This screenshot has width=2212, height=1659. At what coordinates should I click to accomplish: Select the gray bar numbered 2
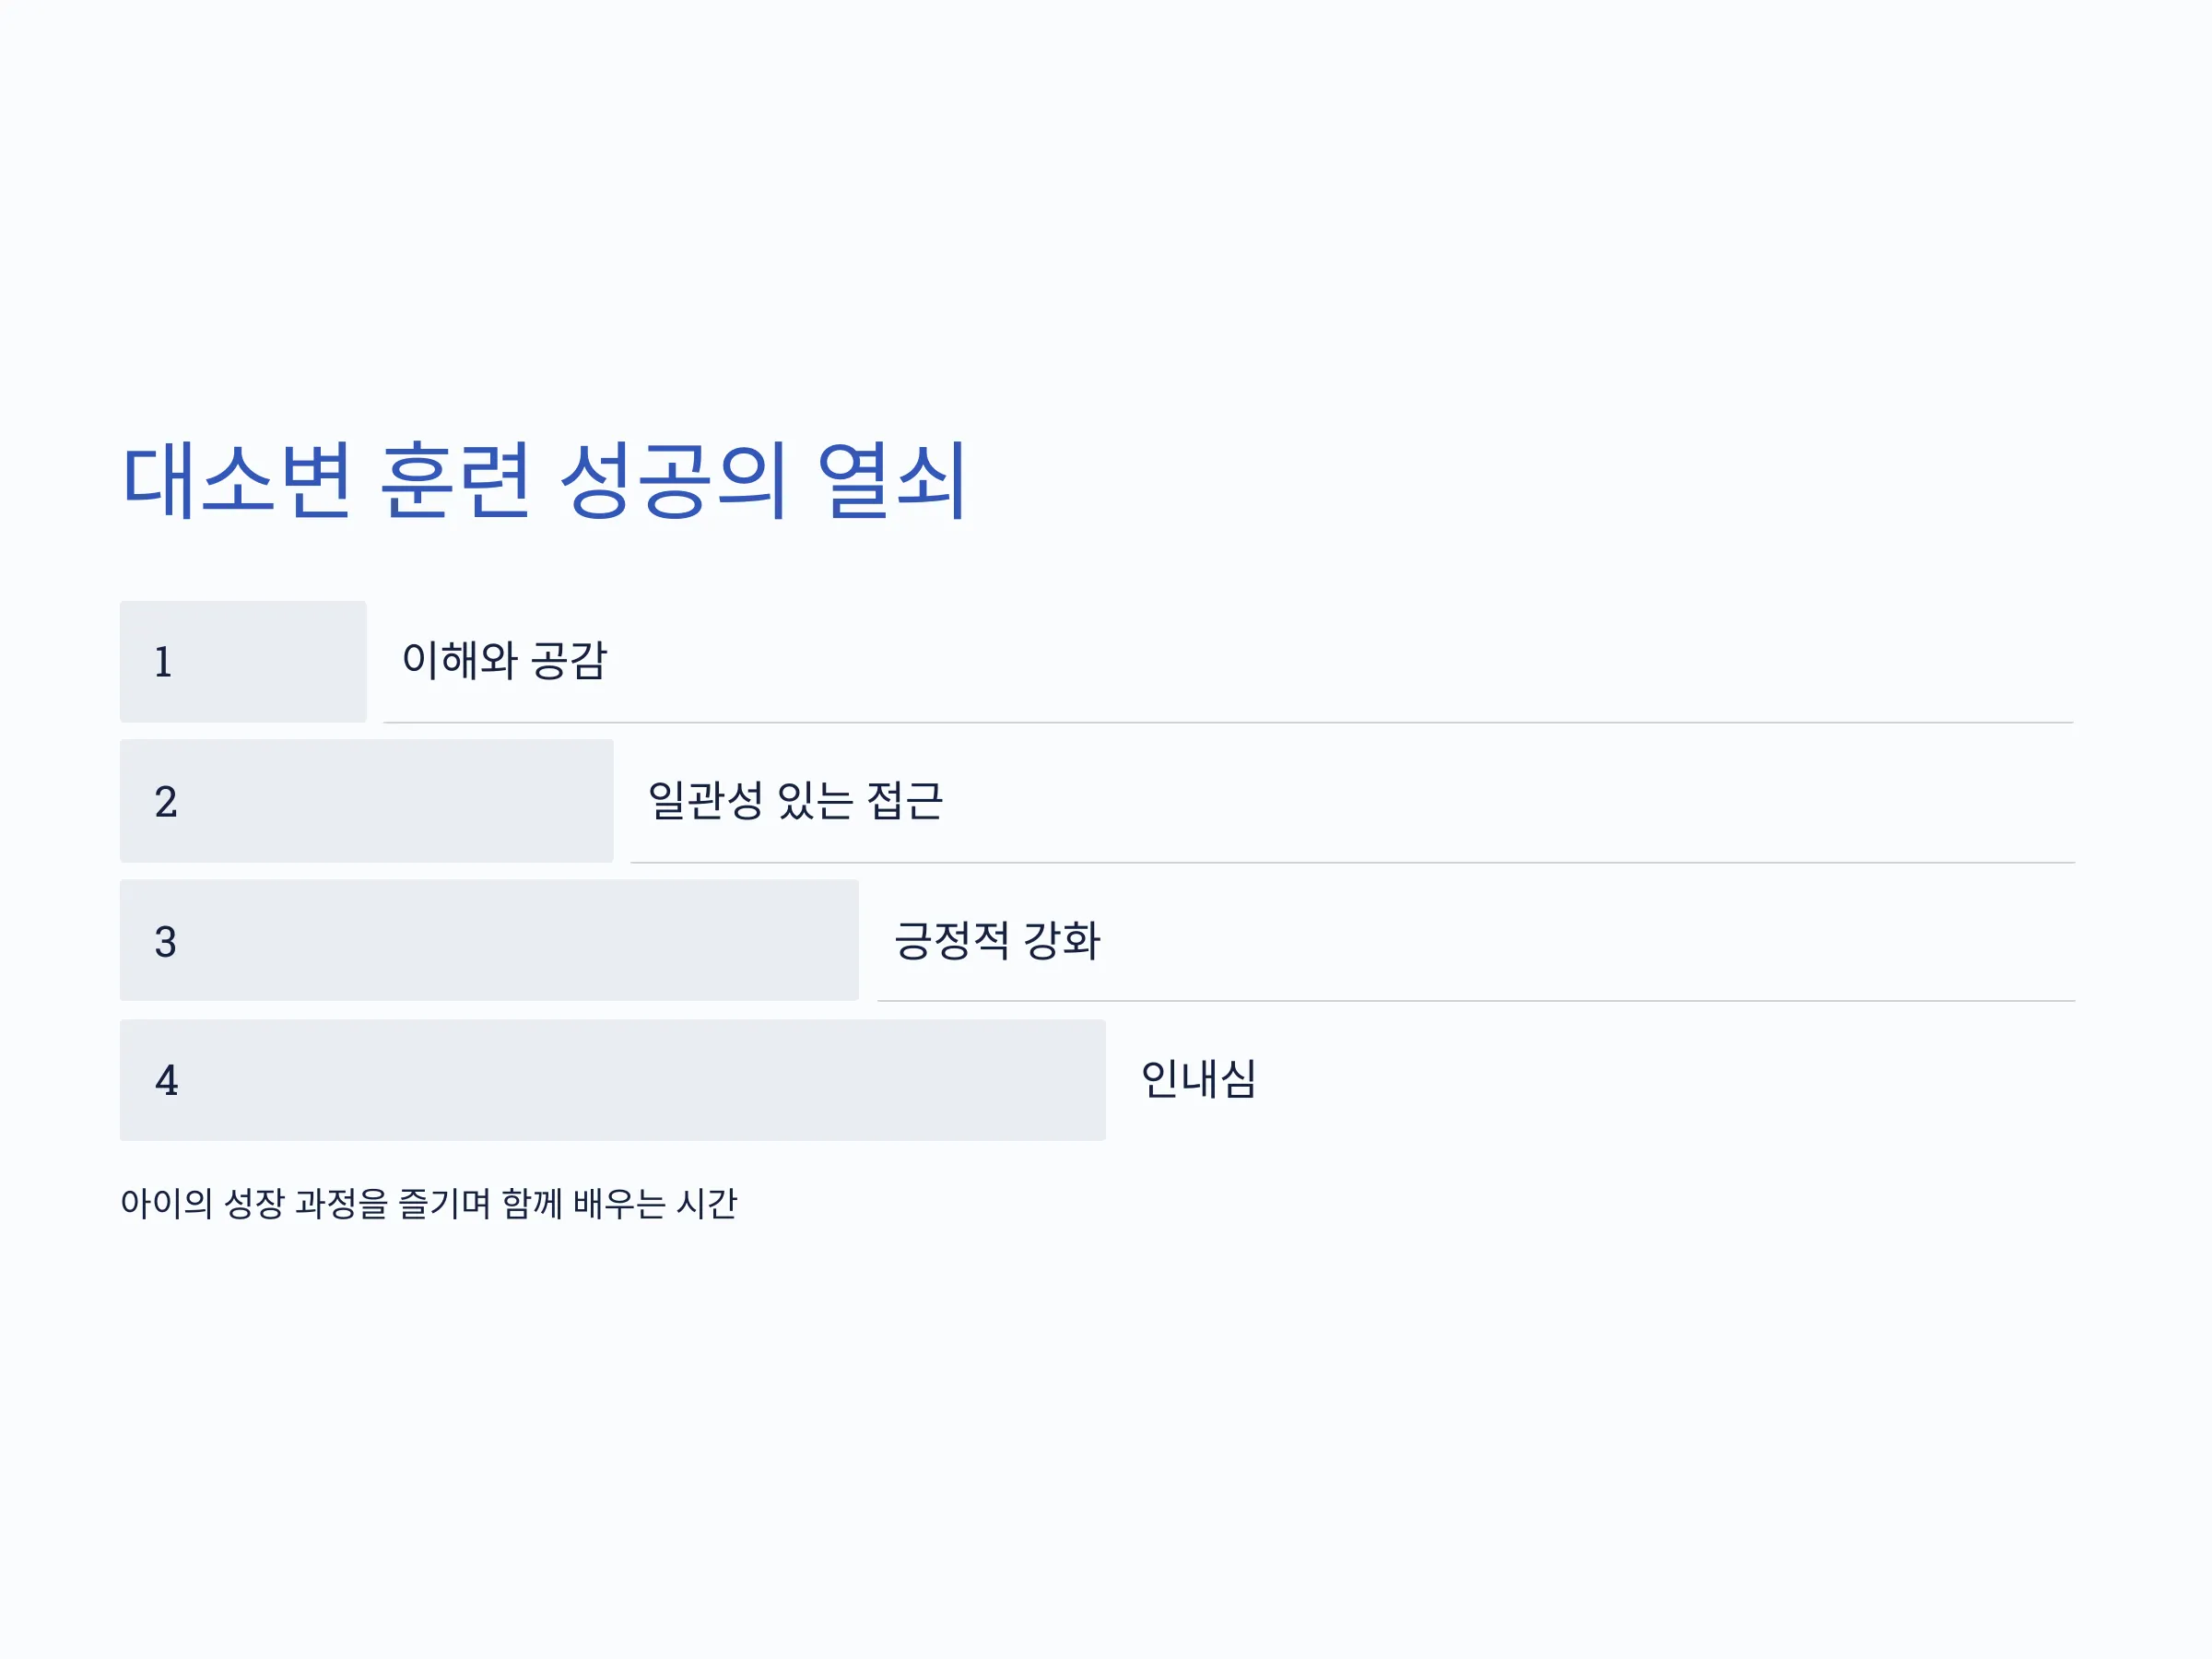pyautogui.click(x=366, y=801)
